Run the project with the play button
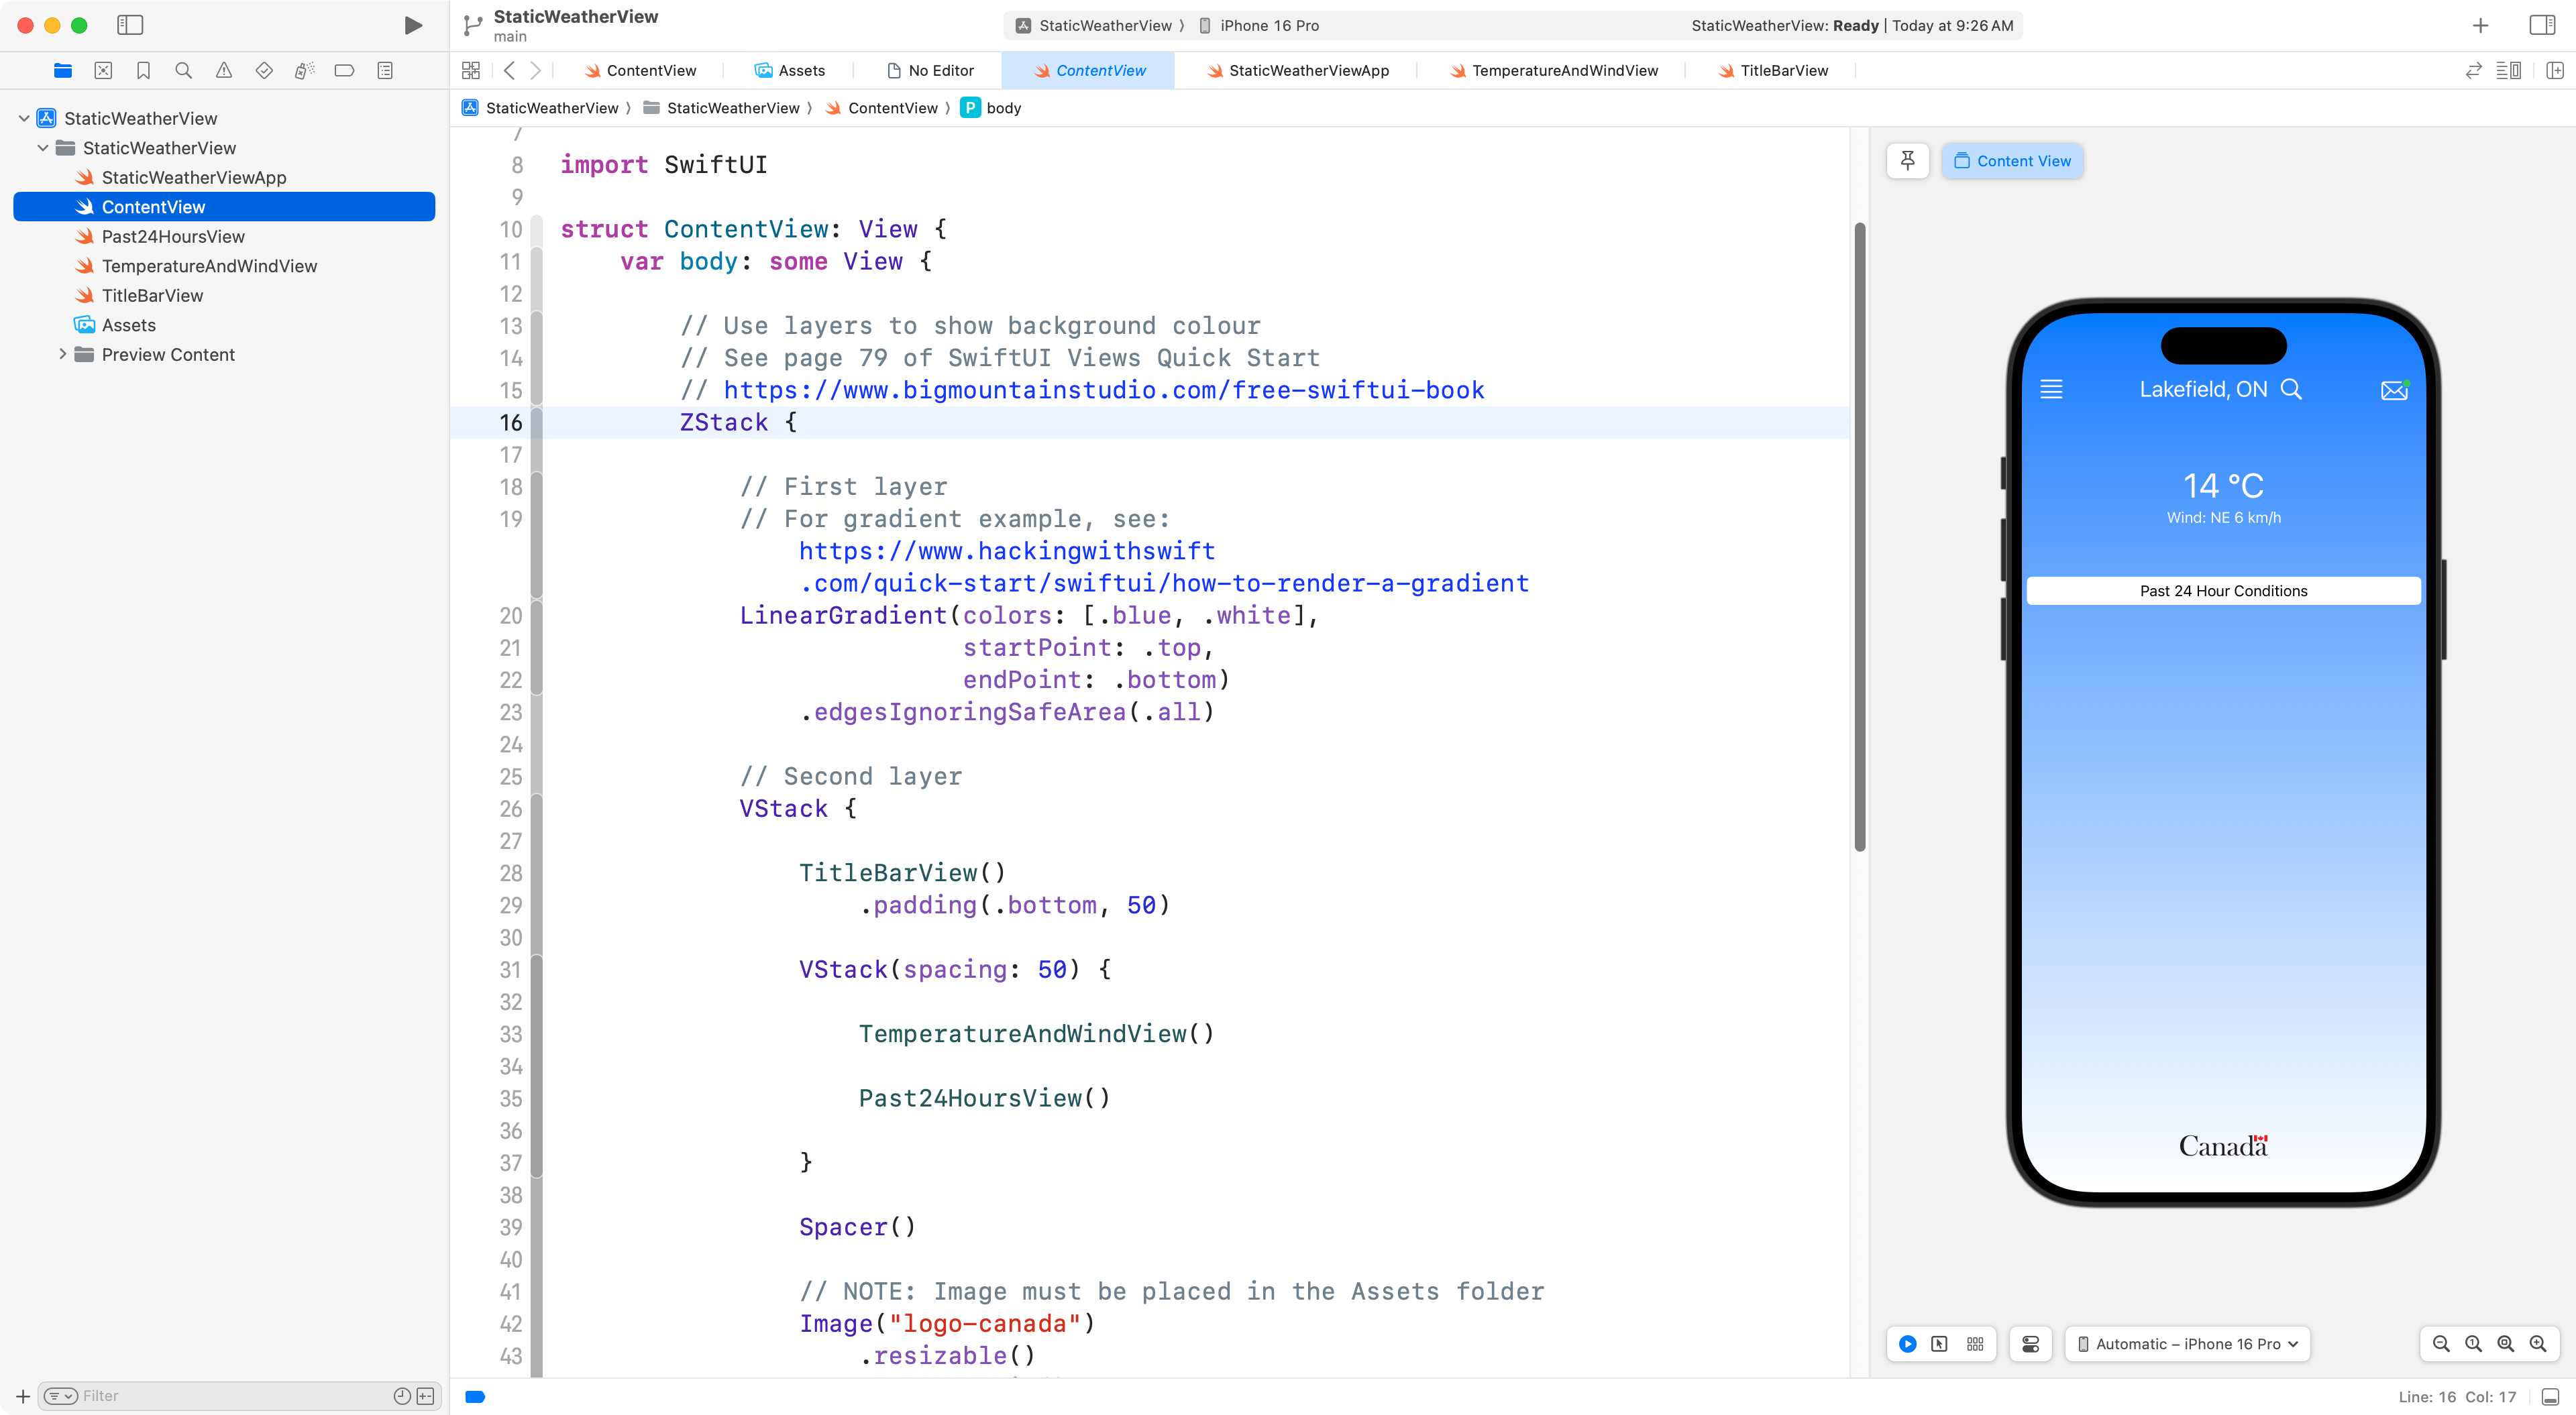Viewport: 2576px width, 1415px height. coord(412,25)
